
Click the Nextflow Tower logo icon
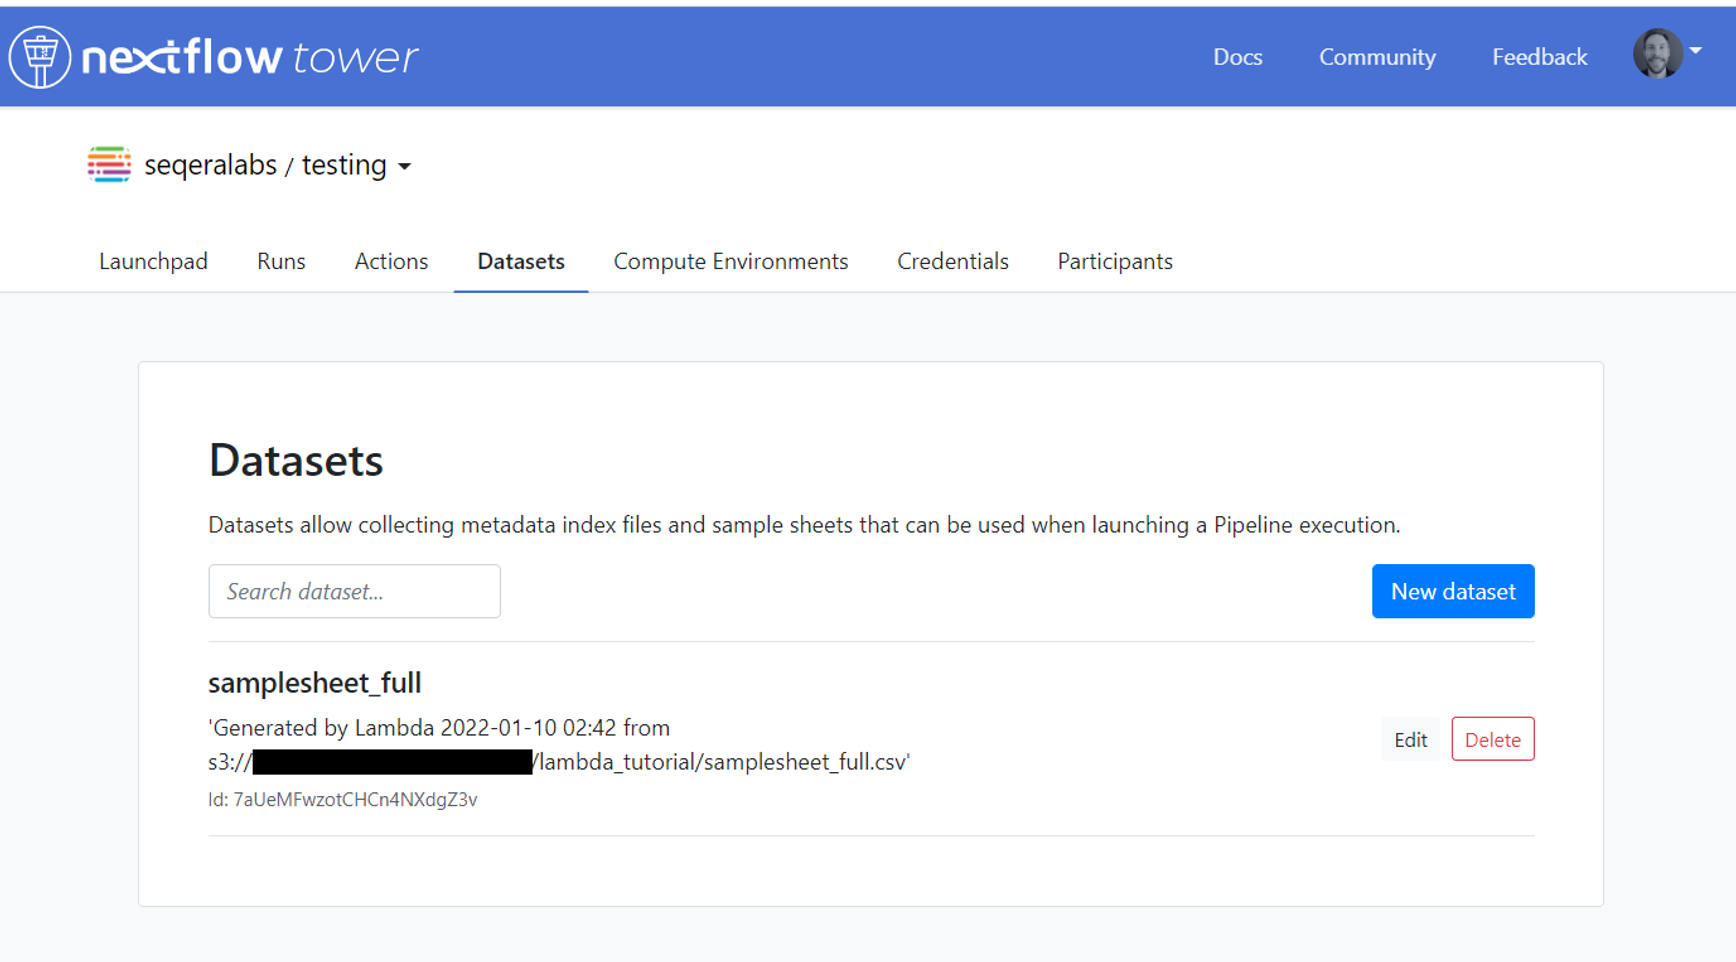tap(40, 57)
